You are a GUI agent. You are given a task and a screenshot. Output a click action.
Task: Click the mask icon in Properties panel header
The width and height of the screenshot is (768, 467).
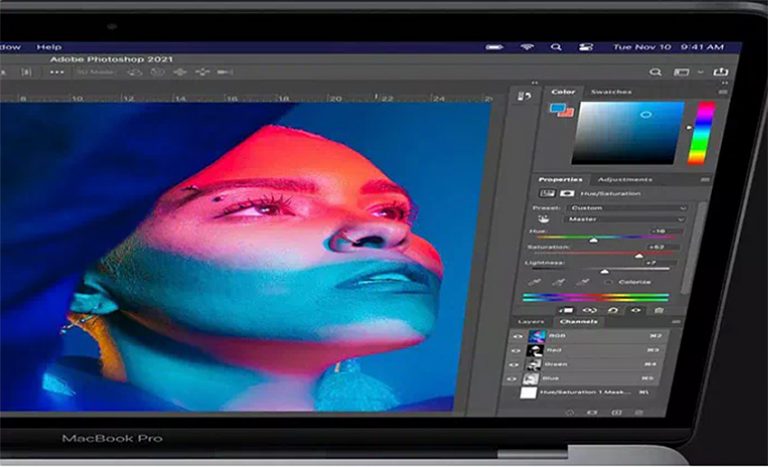coord(568,193)
